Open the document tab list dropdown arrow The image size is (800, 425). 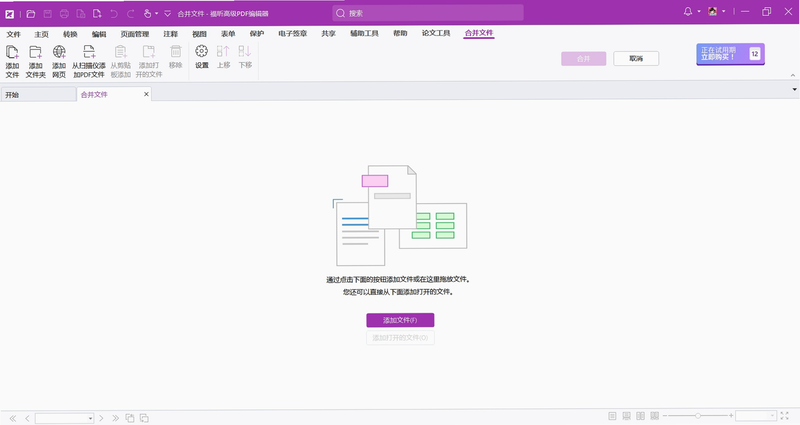point(794,89)
